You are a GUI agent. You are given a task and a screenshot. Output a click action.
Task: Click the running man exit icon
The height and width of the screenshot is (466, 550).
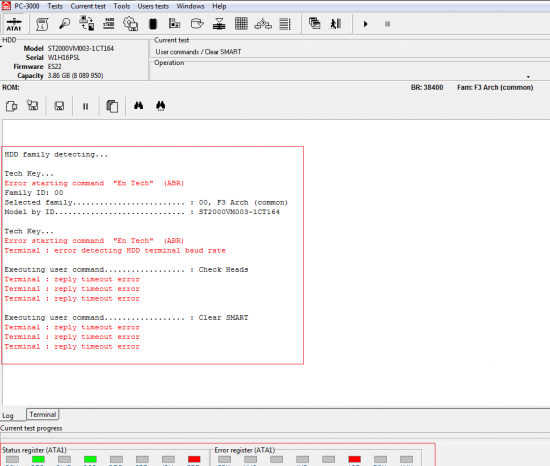[336, 24]
